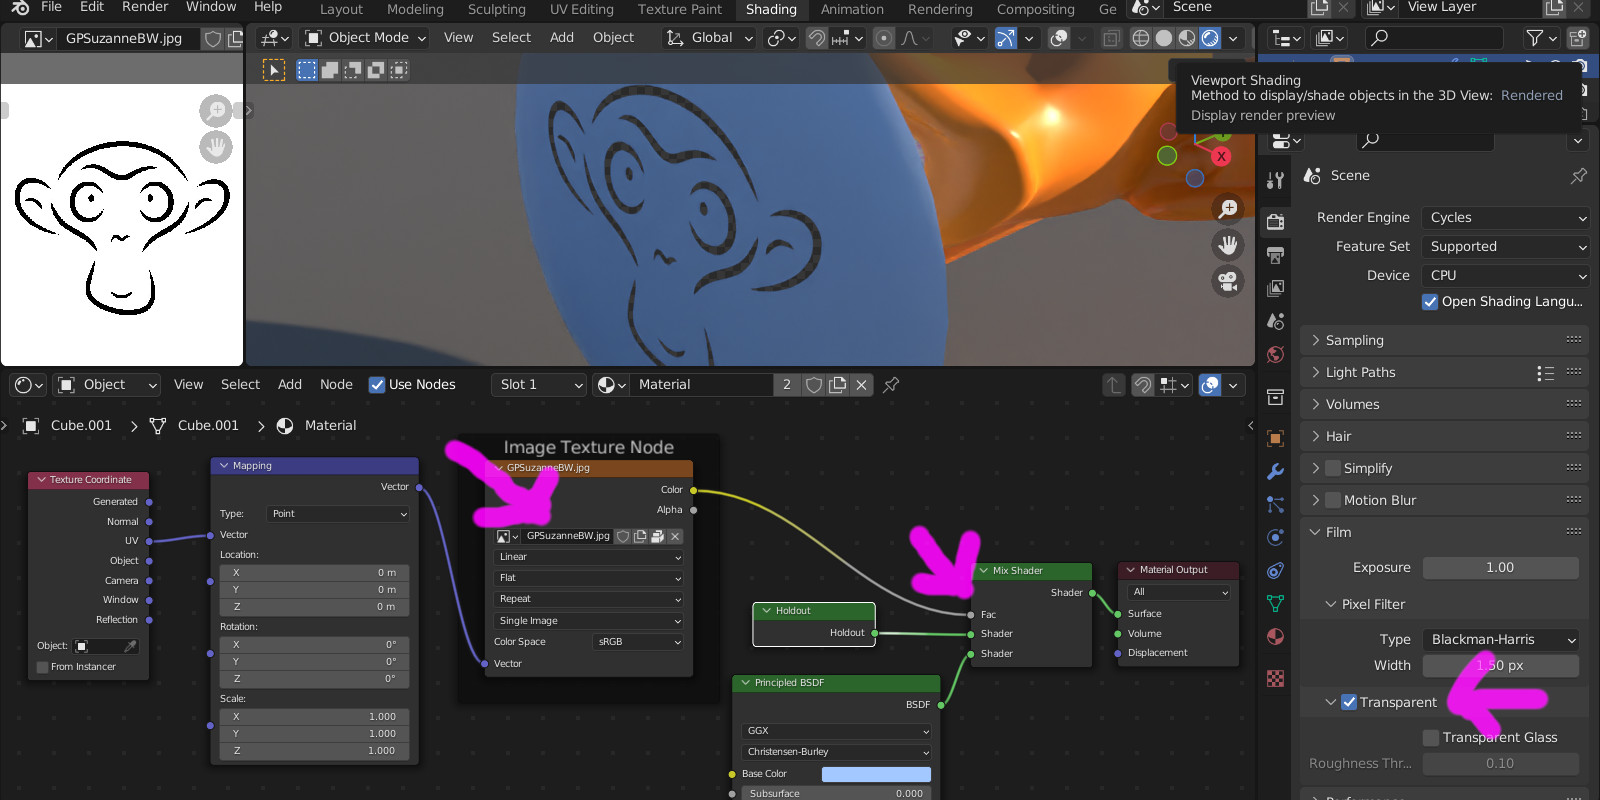Toggle camera view in 3D viewport
1600x800 pixels.
pyautogui.click(x=1228, y=281)
